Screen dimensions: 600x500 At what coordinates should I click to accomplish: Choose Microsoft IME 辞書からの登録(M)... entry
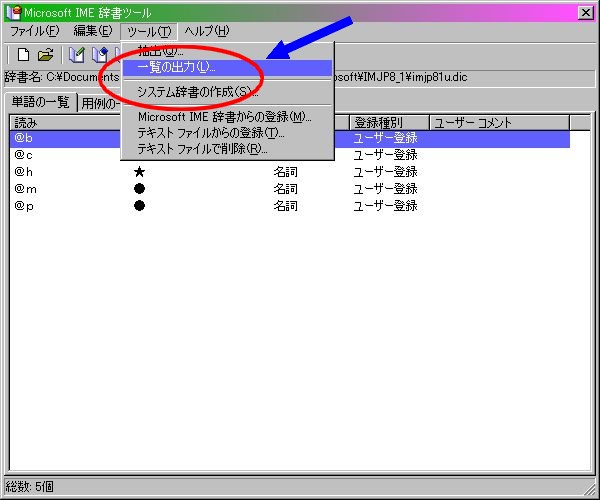[x=227, y=117]
